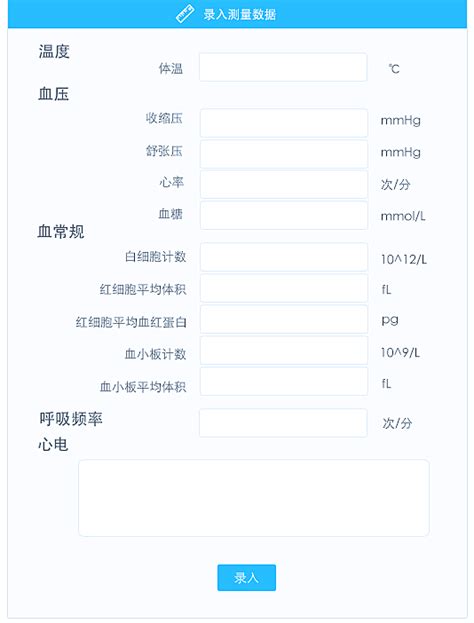Screen dimensions: 474x623
Task: Click the 心率 heart rate input
Action: tap(284, 184)
